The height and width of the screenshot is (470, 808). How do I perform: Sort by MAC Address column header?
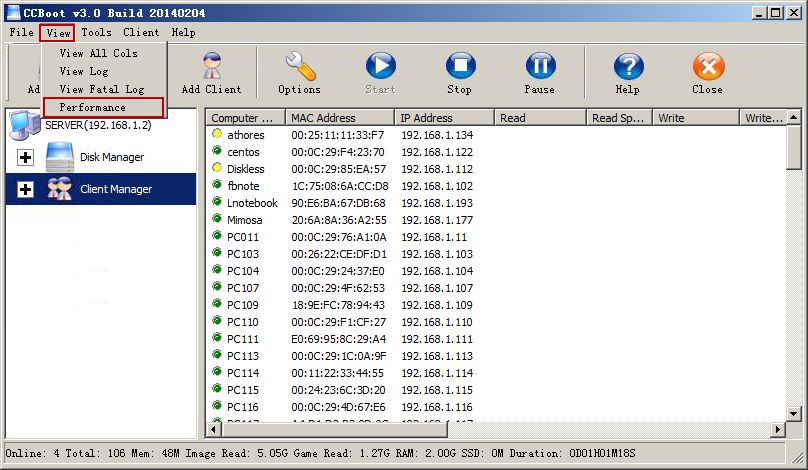click(340, 118)
